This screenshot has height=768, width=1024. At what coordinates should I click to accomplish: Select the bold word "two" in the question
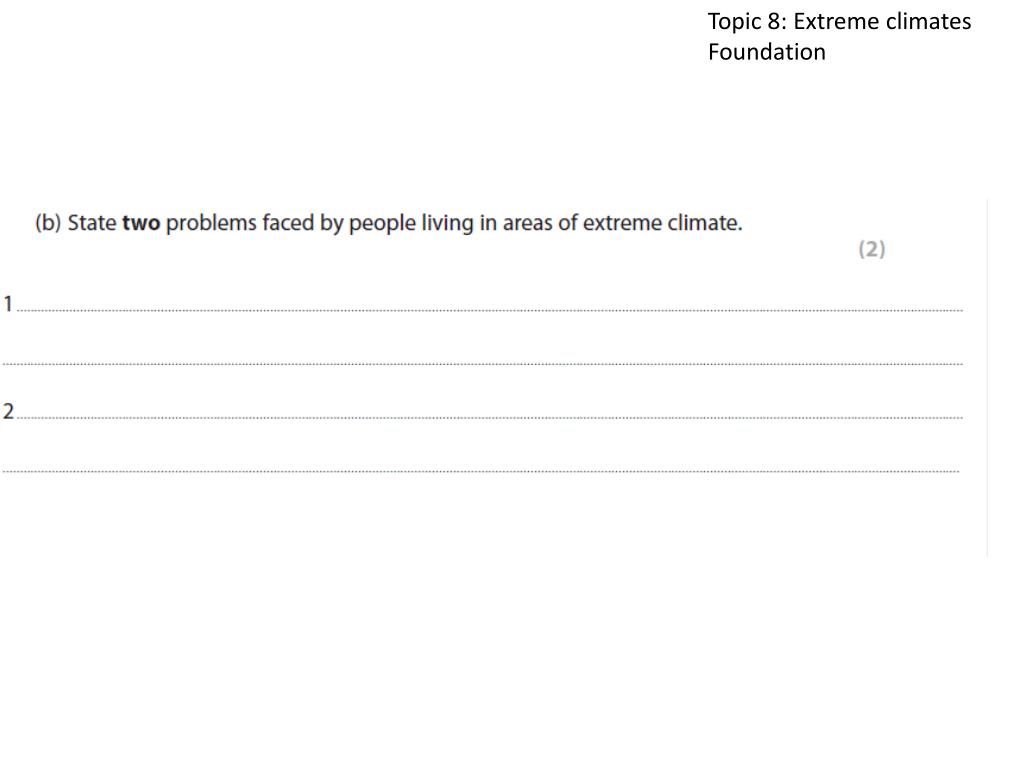[x=141, y=223]
